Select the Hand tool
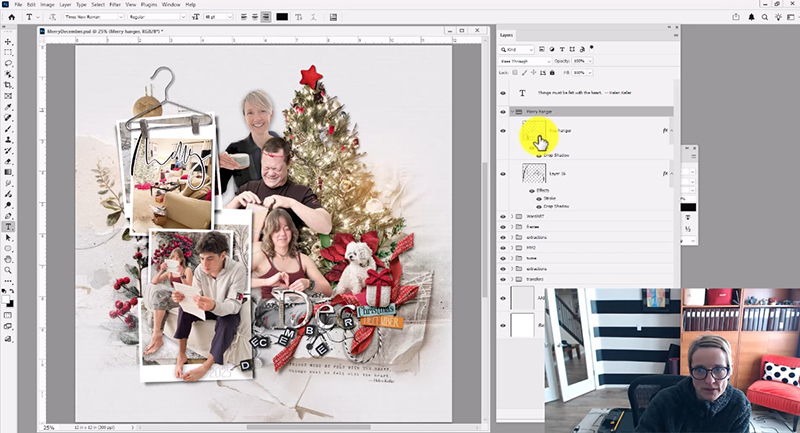 tap(8, 260)
